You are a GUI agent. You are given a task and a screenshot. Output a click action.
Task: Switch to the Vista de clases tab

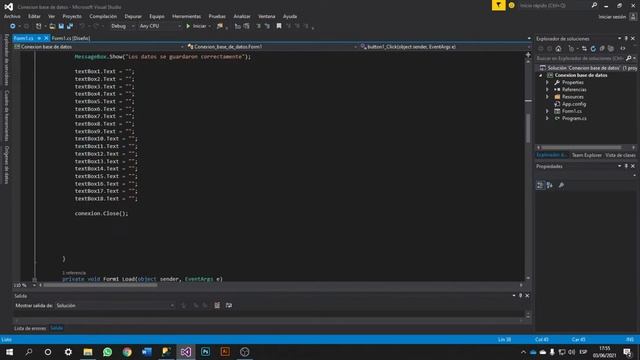620,155
